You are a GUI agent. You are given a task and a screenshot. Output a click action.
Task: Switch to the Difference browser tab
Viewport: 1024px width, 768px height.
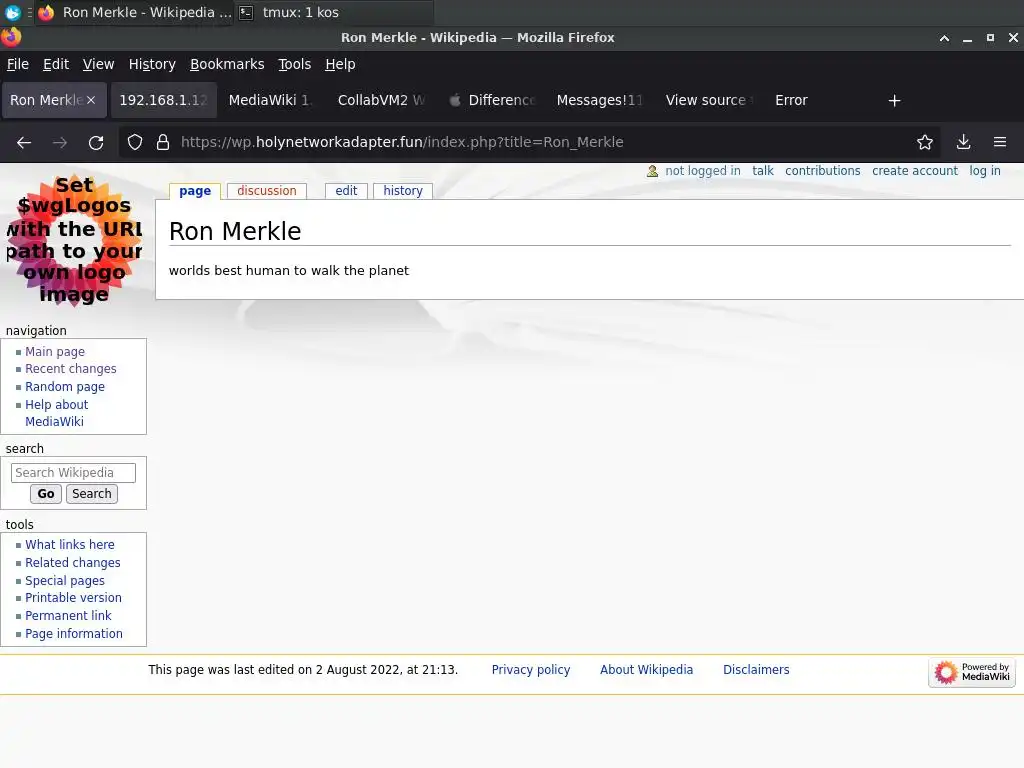(491, 100)
